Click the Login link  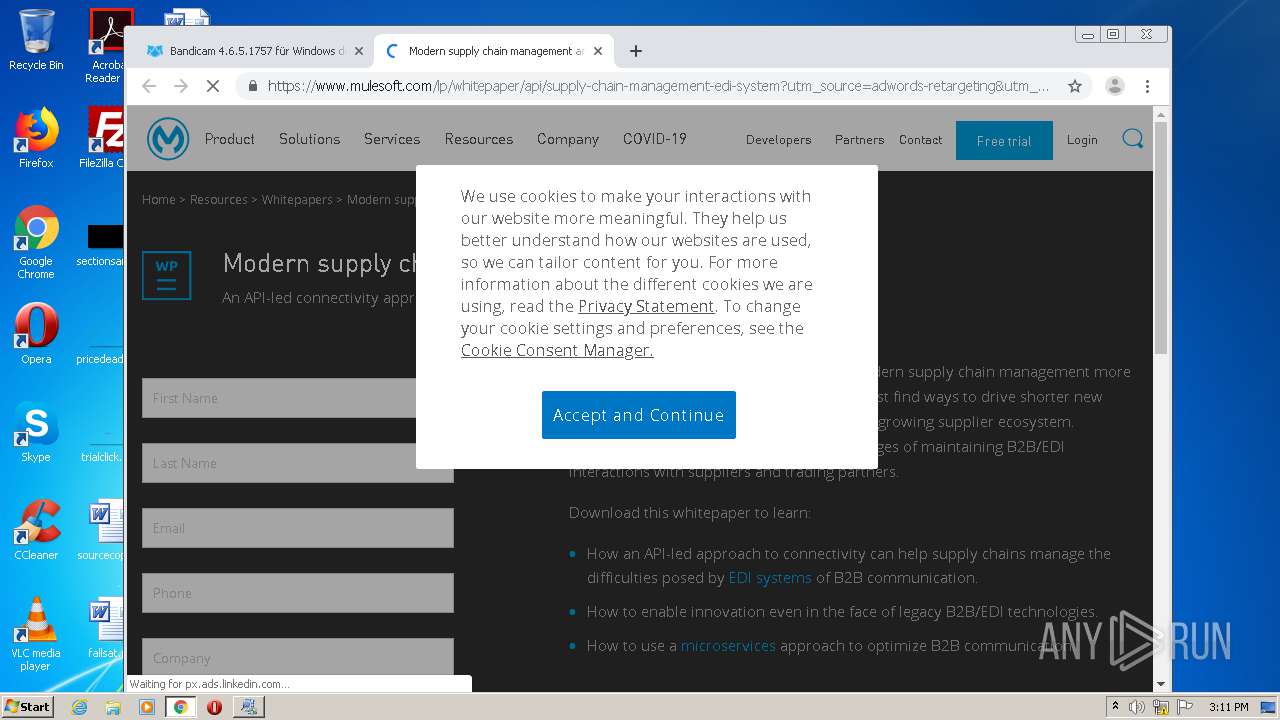1082,140
